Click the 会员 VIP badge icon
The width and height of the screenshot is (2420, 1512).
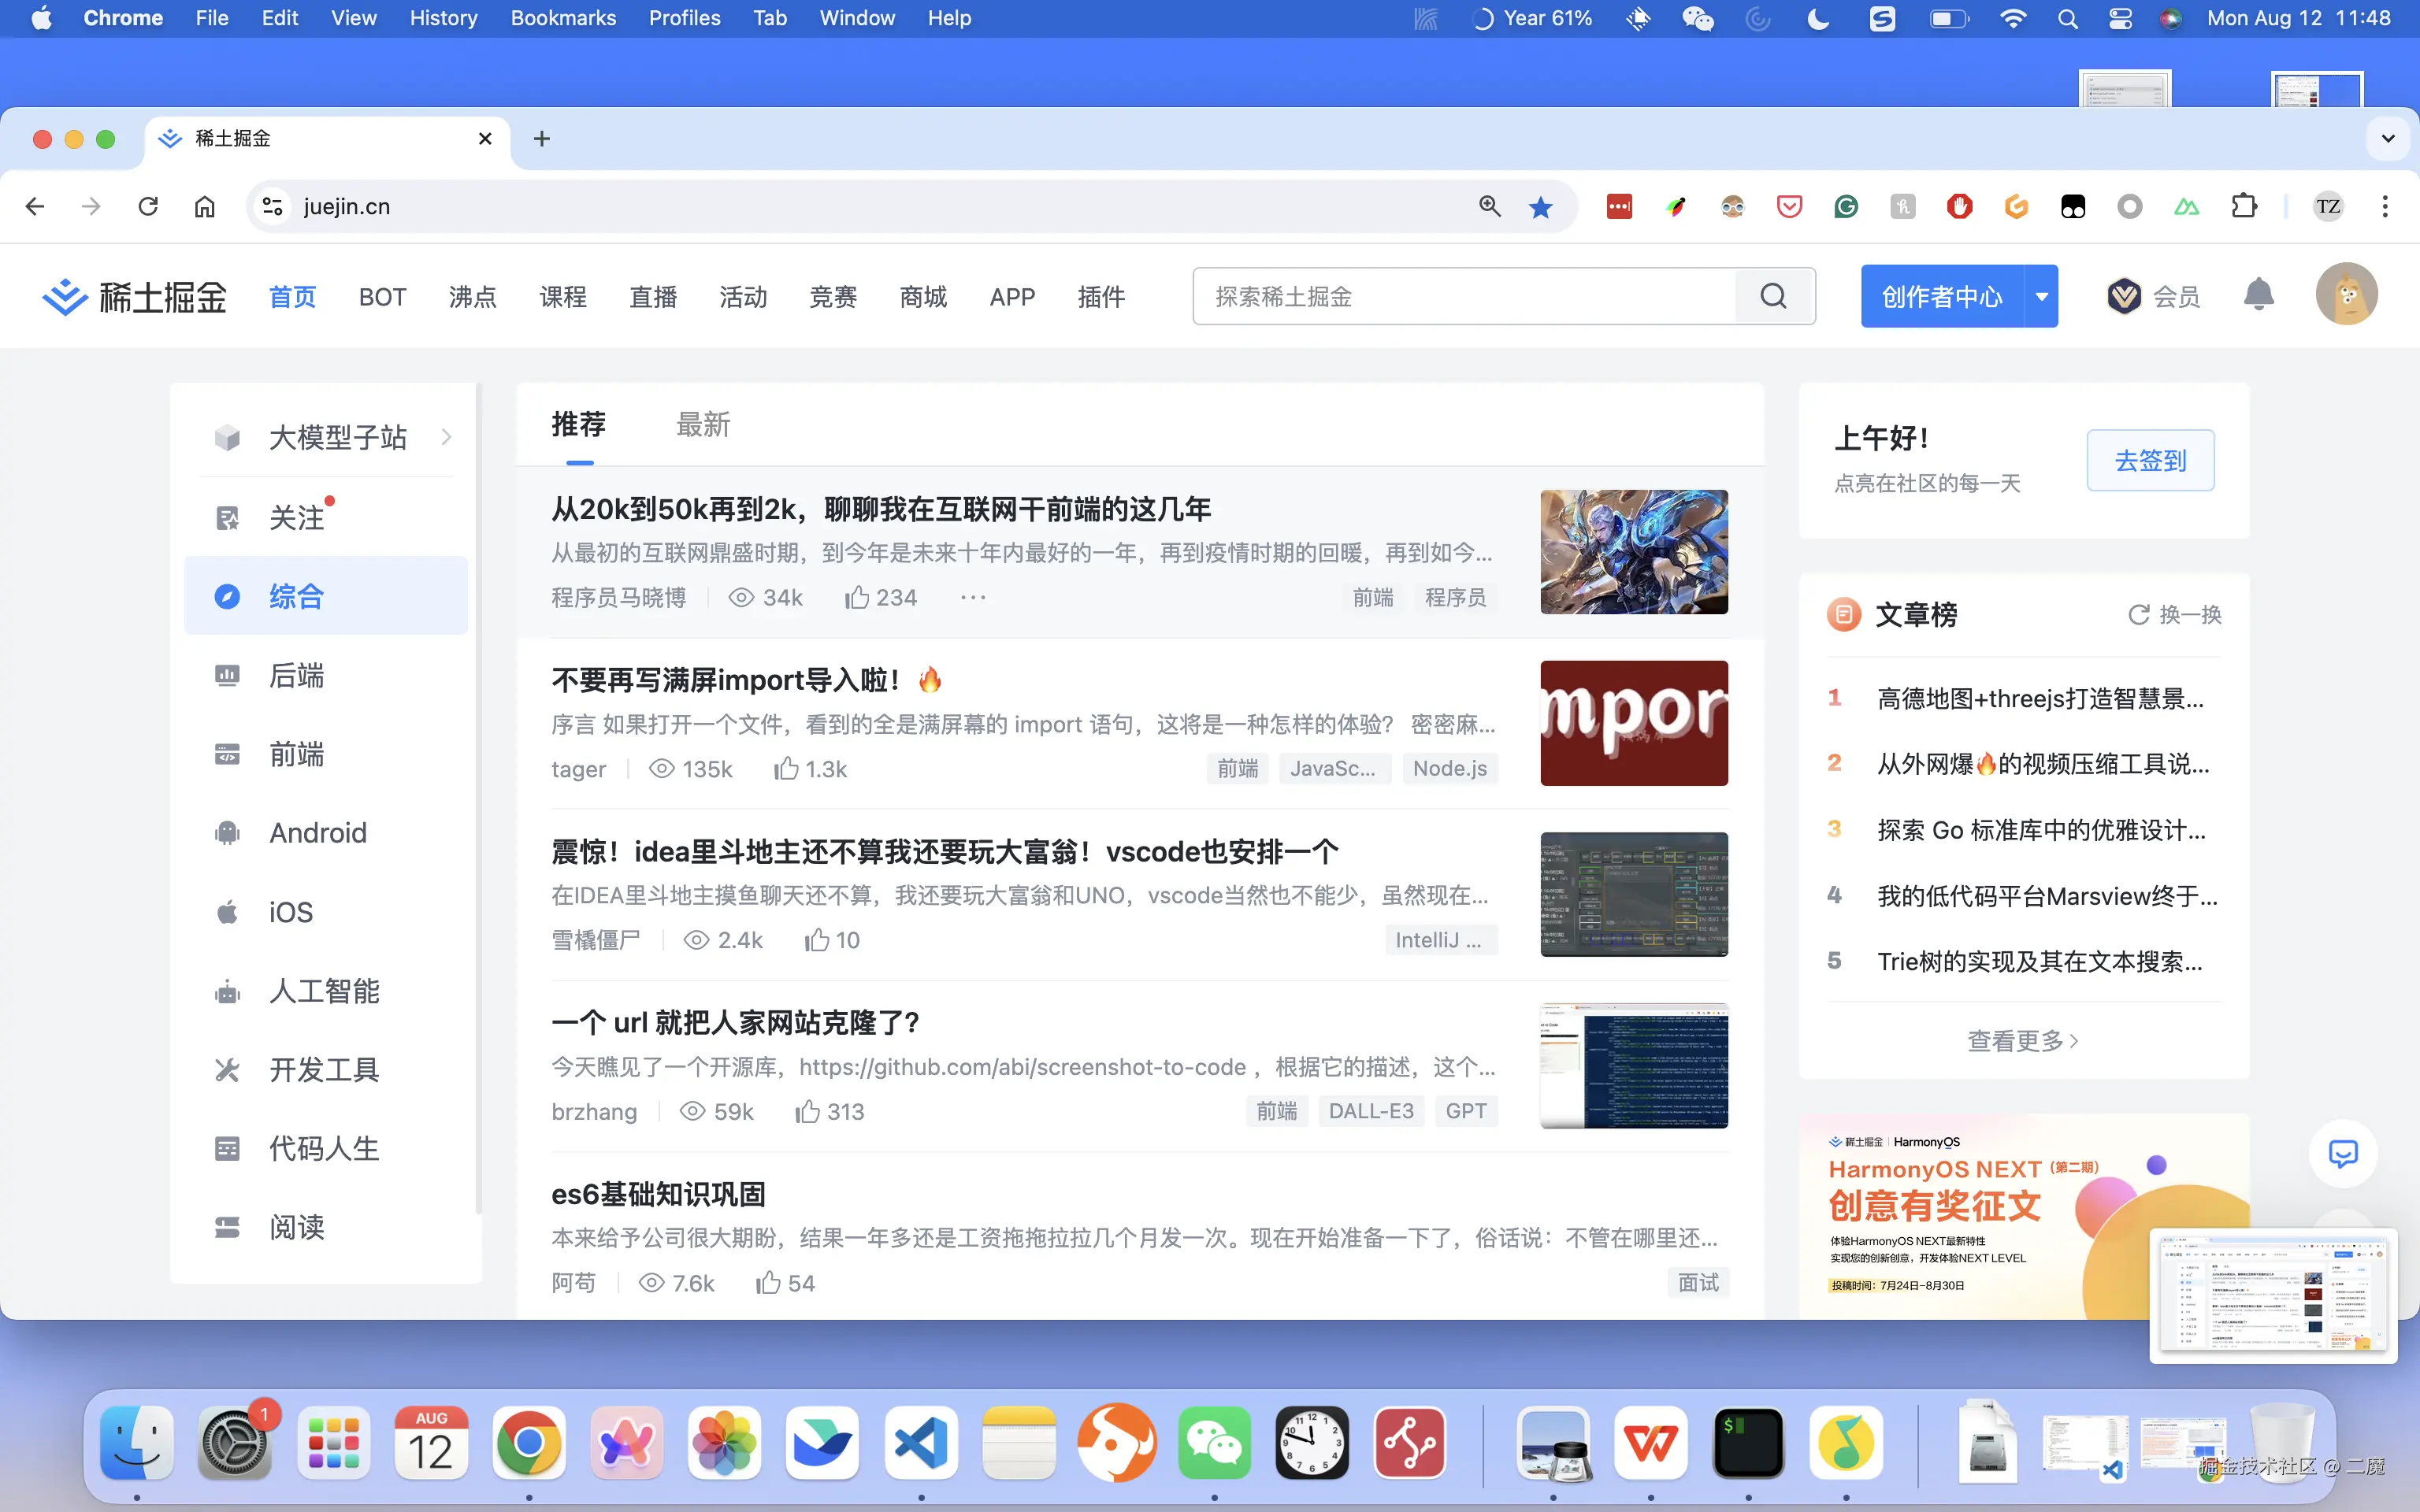2125,295
